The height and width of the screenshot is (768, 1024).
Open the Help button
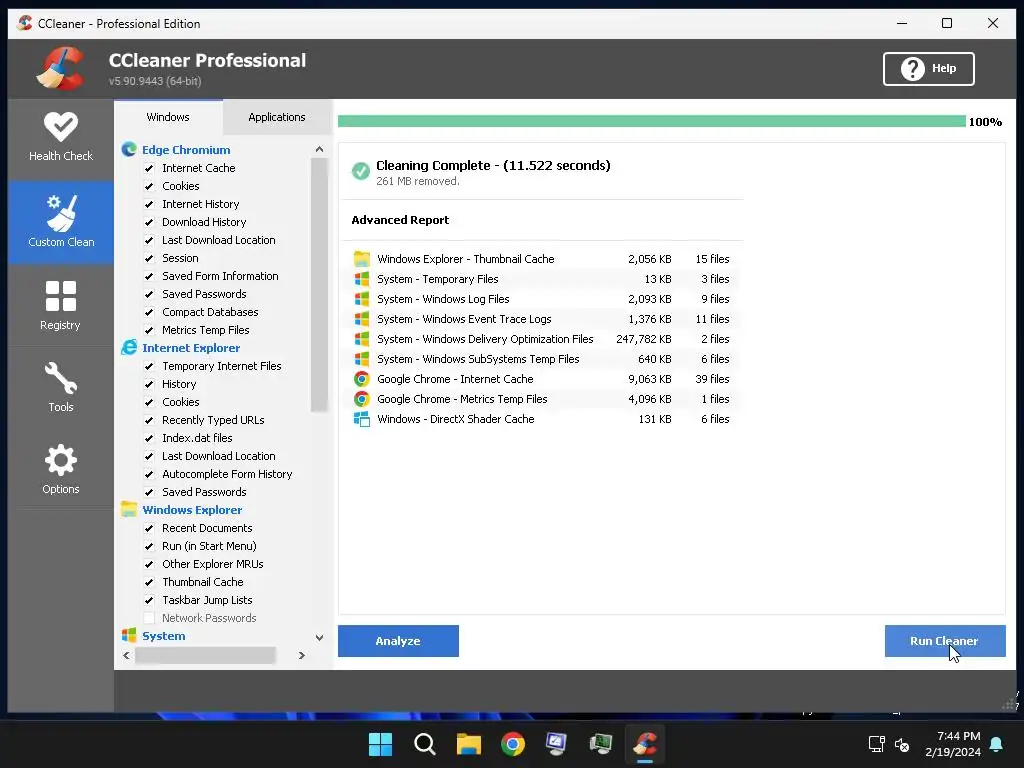[x=929, y=69]
